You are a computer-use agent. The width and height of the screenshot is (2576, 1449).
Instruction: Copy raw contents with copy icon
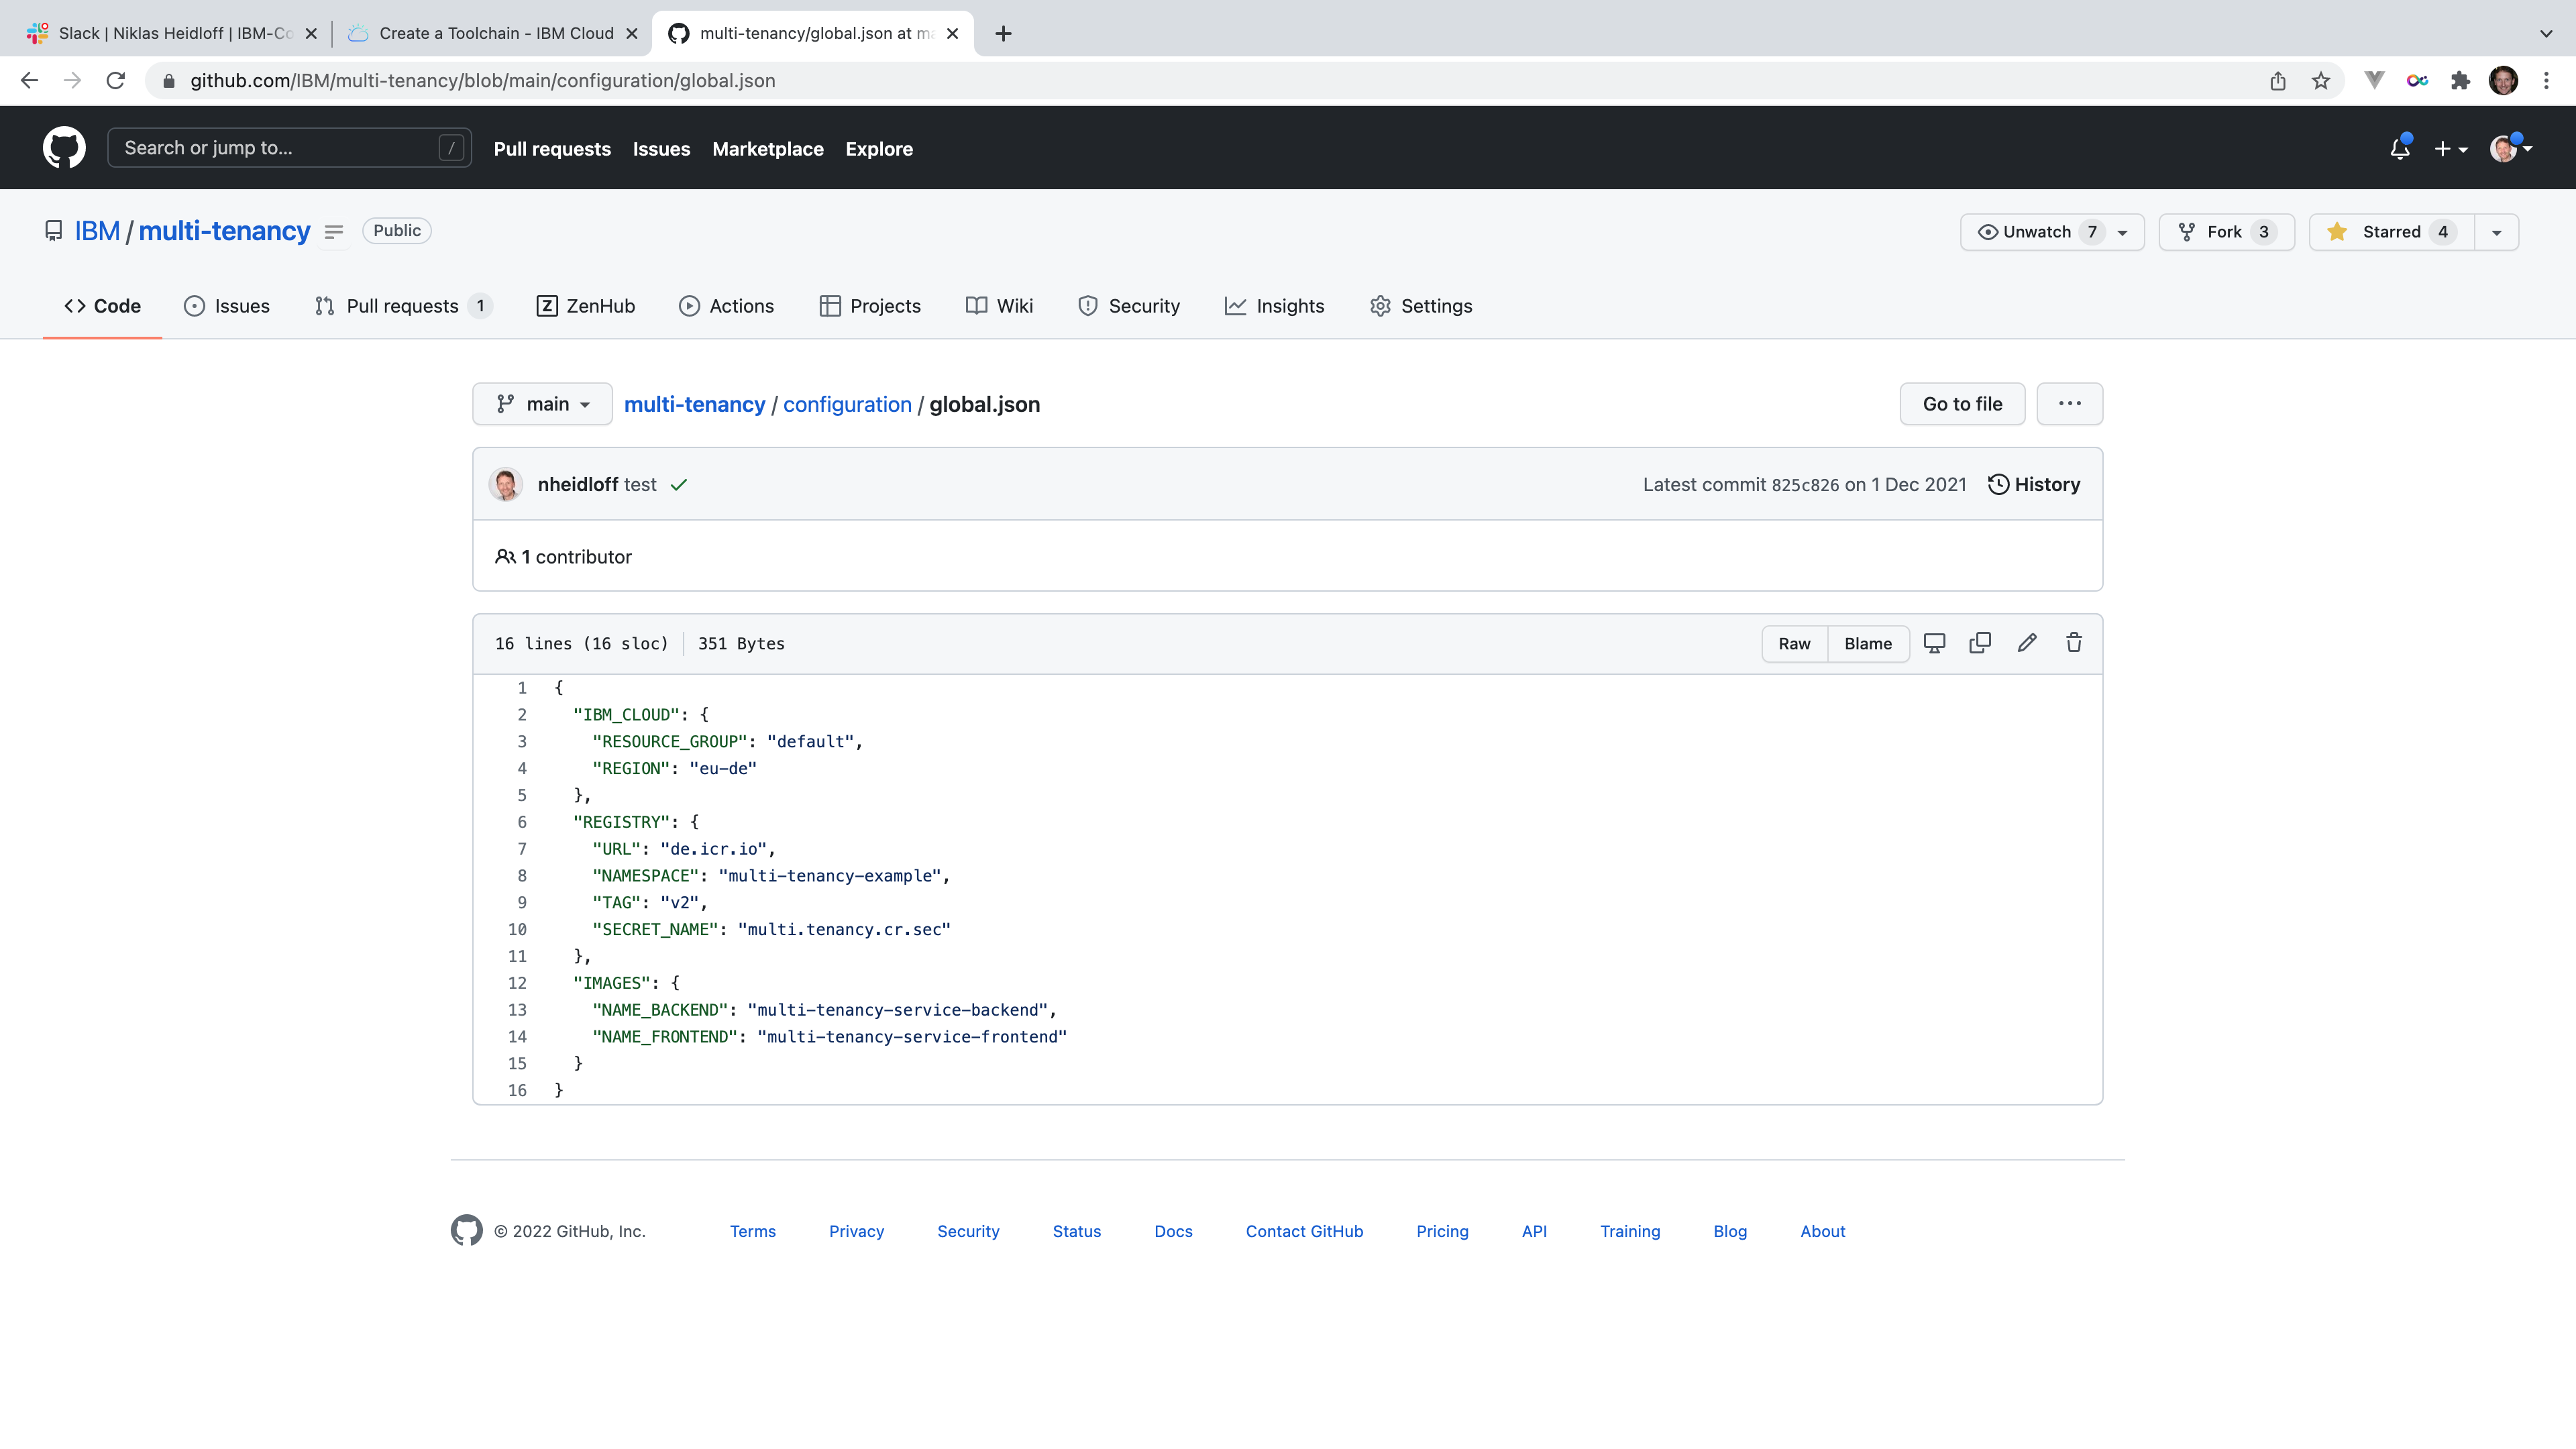[1980, 643]
